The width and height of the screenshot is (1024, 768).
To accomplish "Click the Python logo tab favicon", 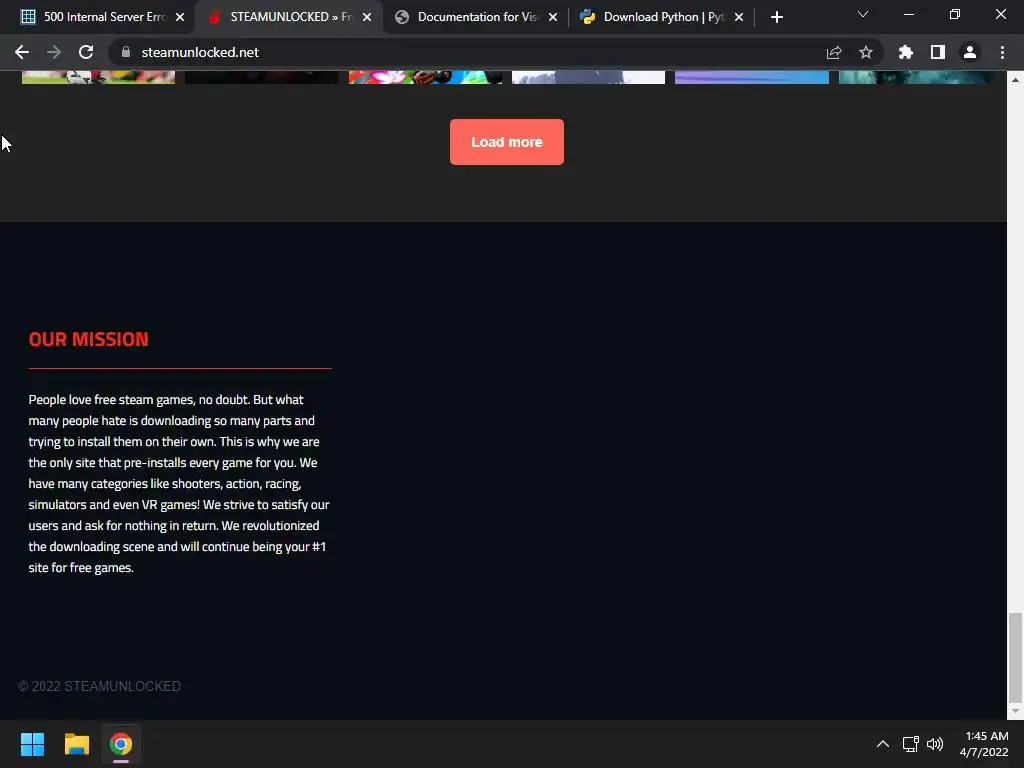I will click(588, 17).
